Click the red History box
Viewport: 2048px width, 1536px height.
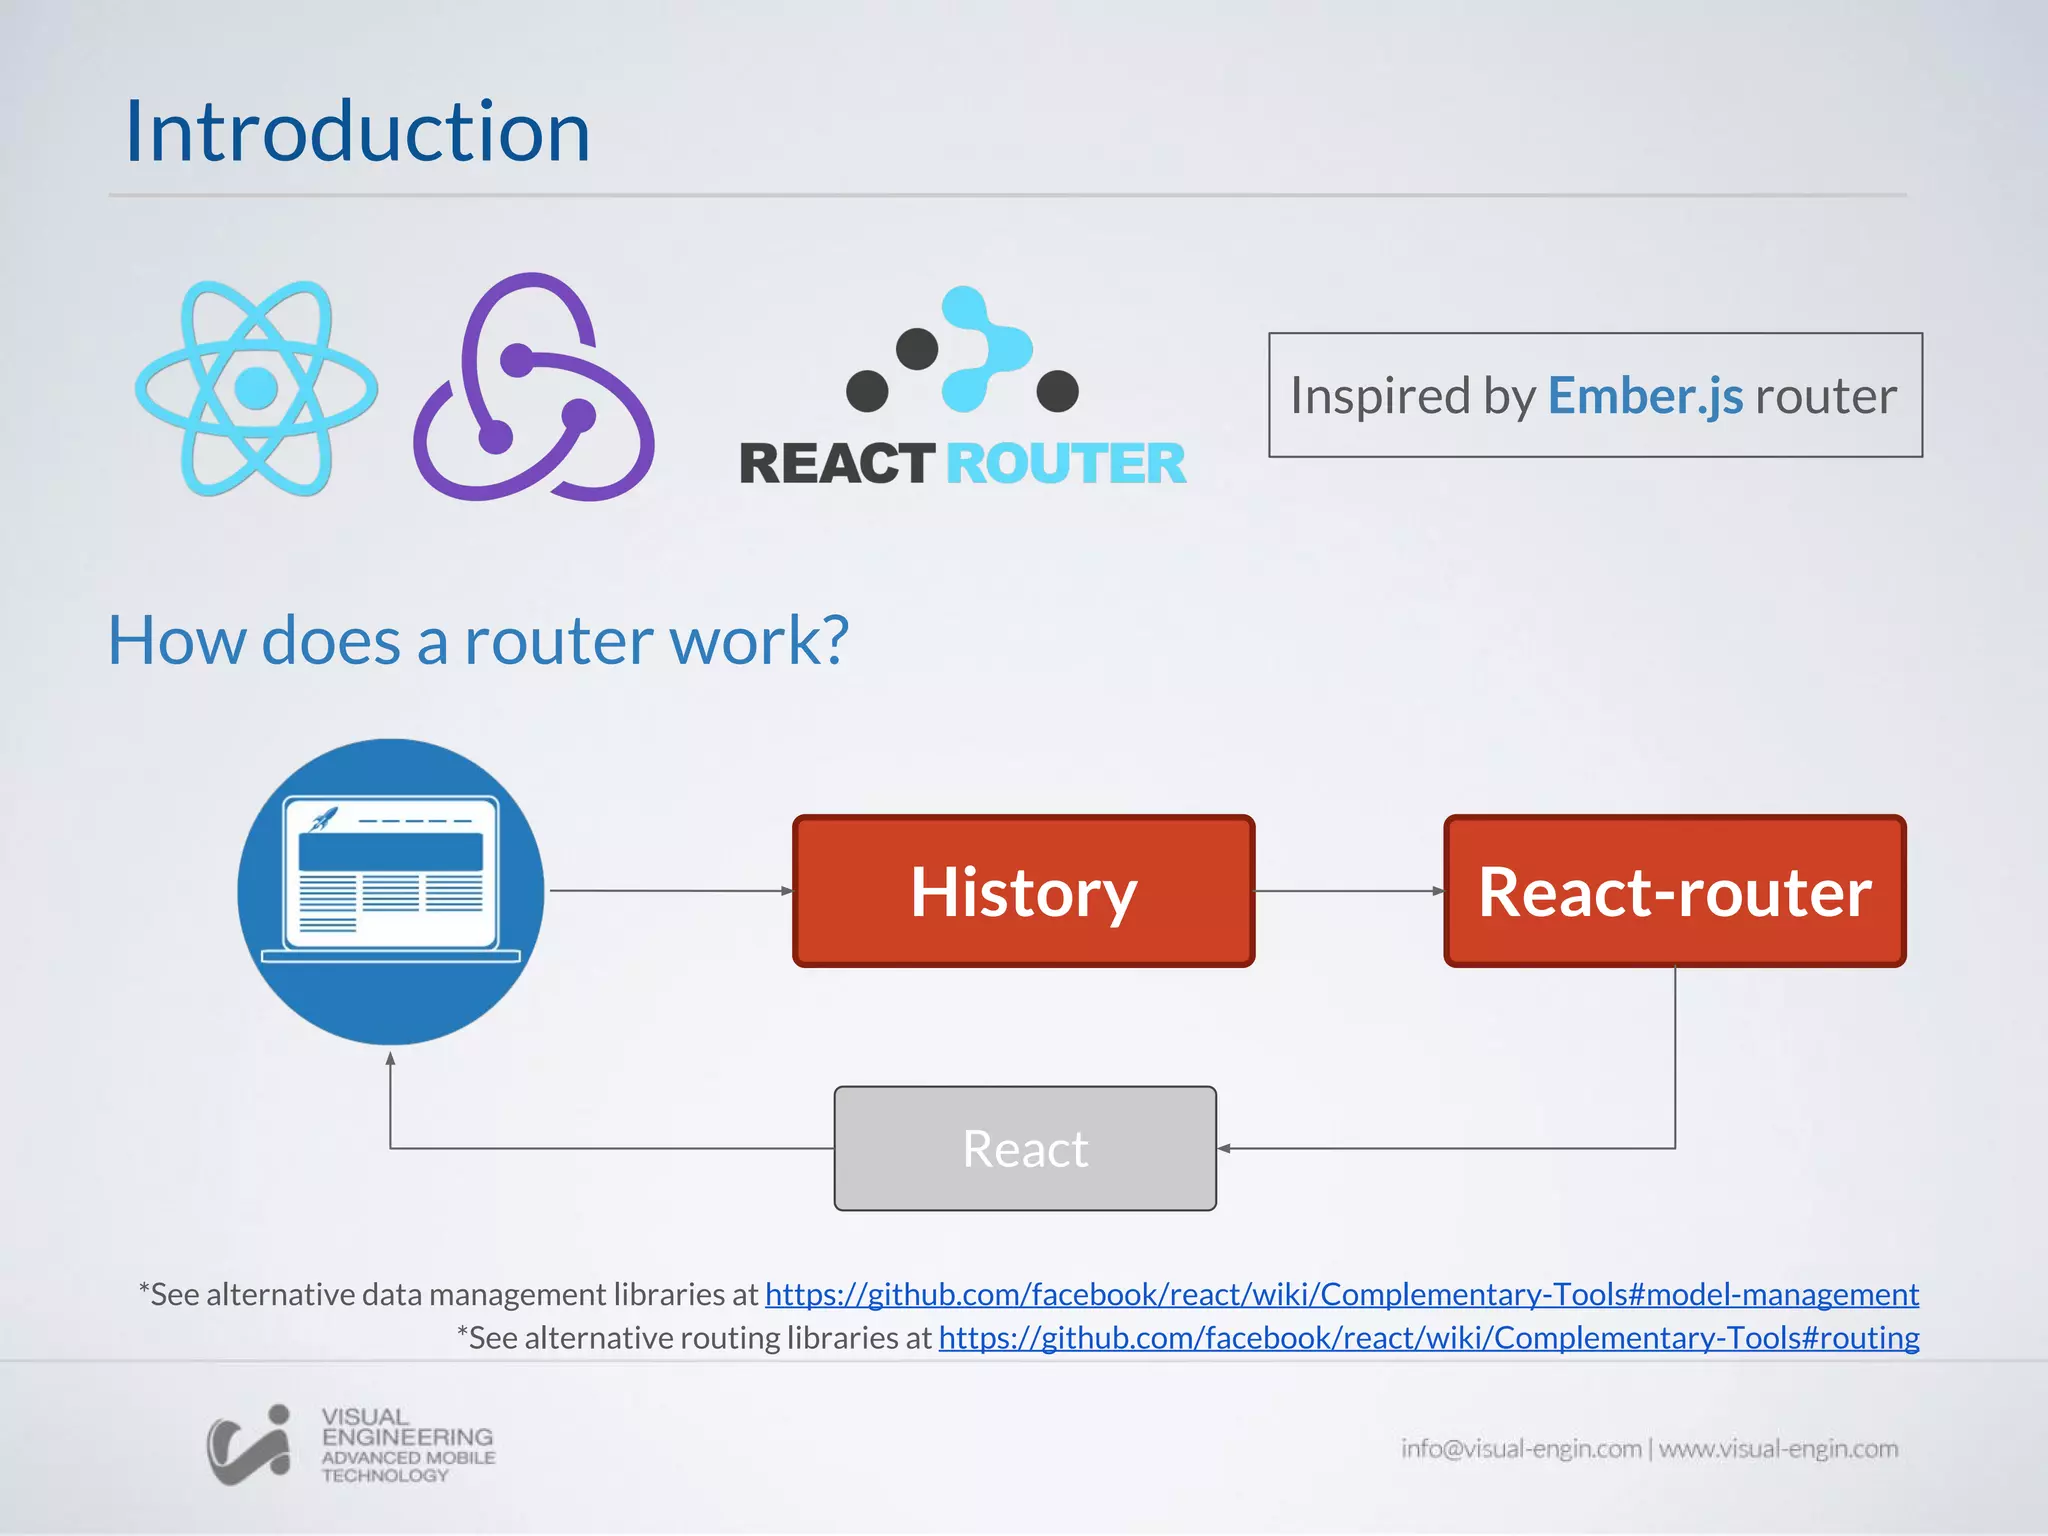(x=1023, y=891)
